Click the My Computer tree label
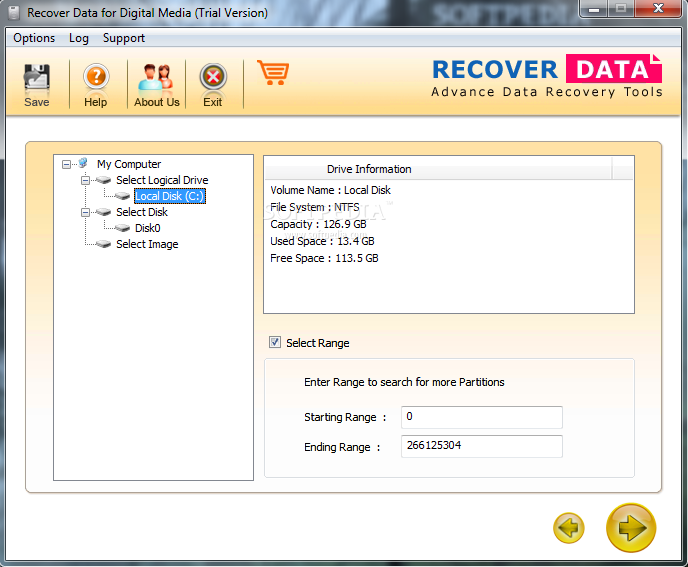Viewport: 688px width, 567px height. 129,164
